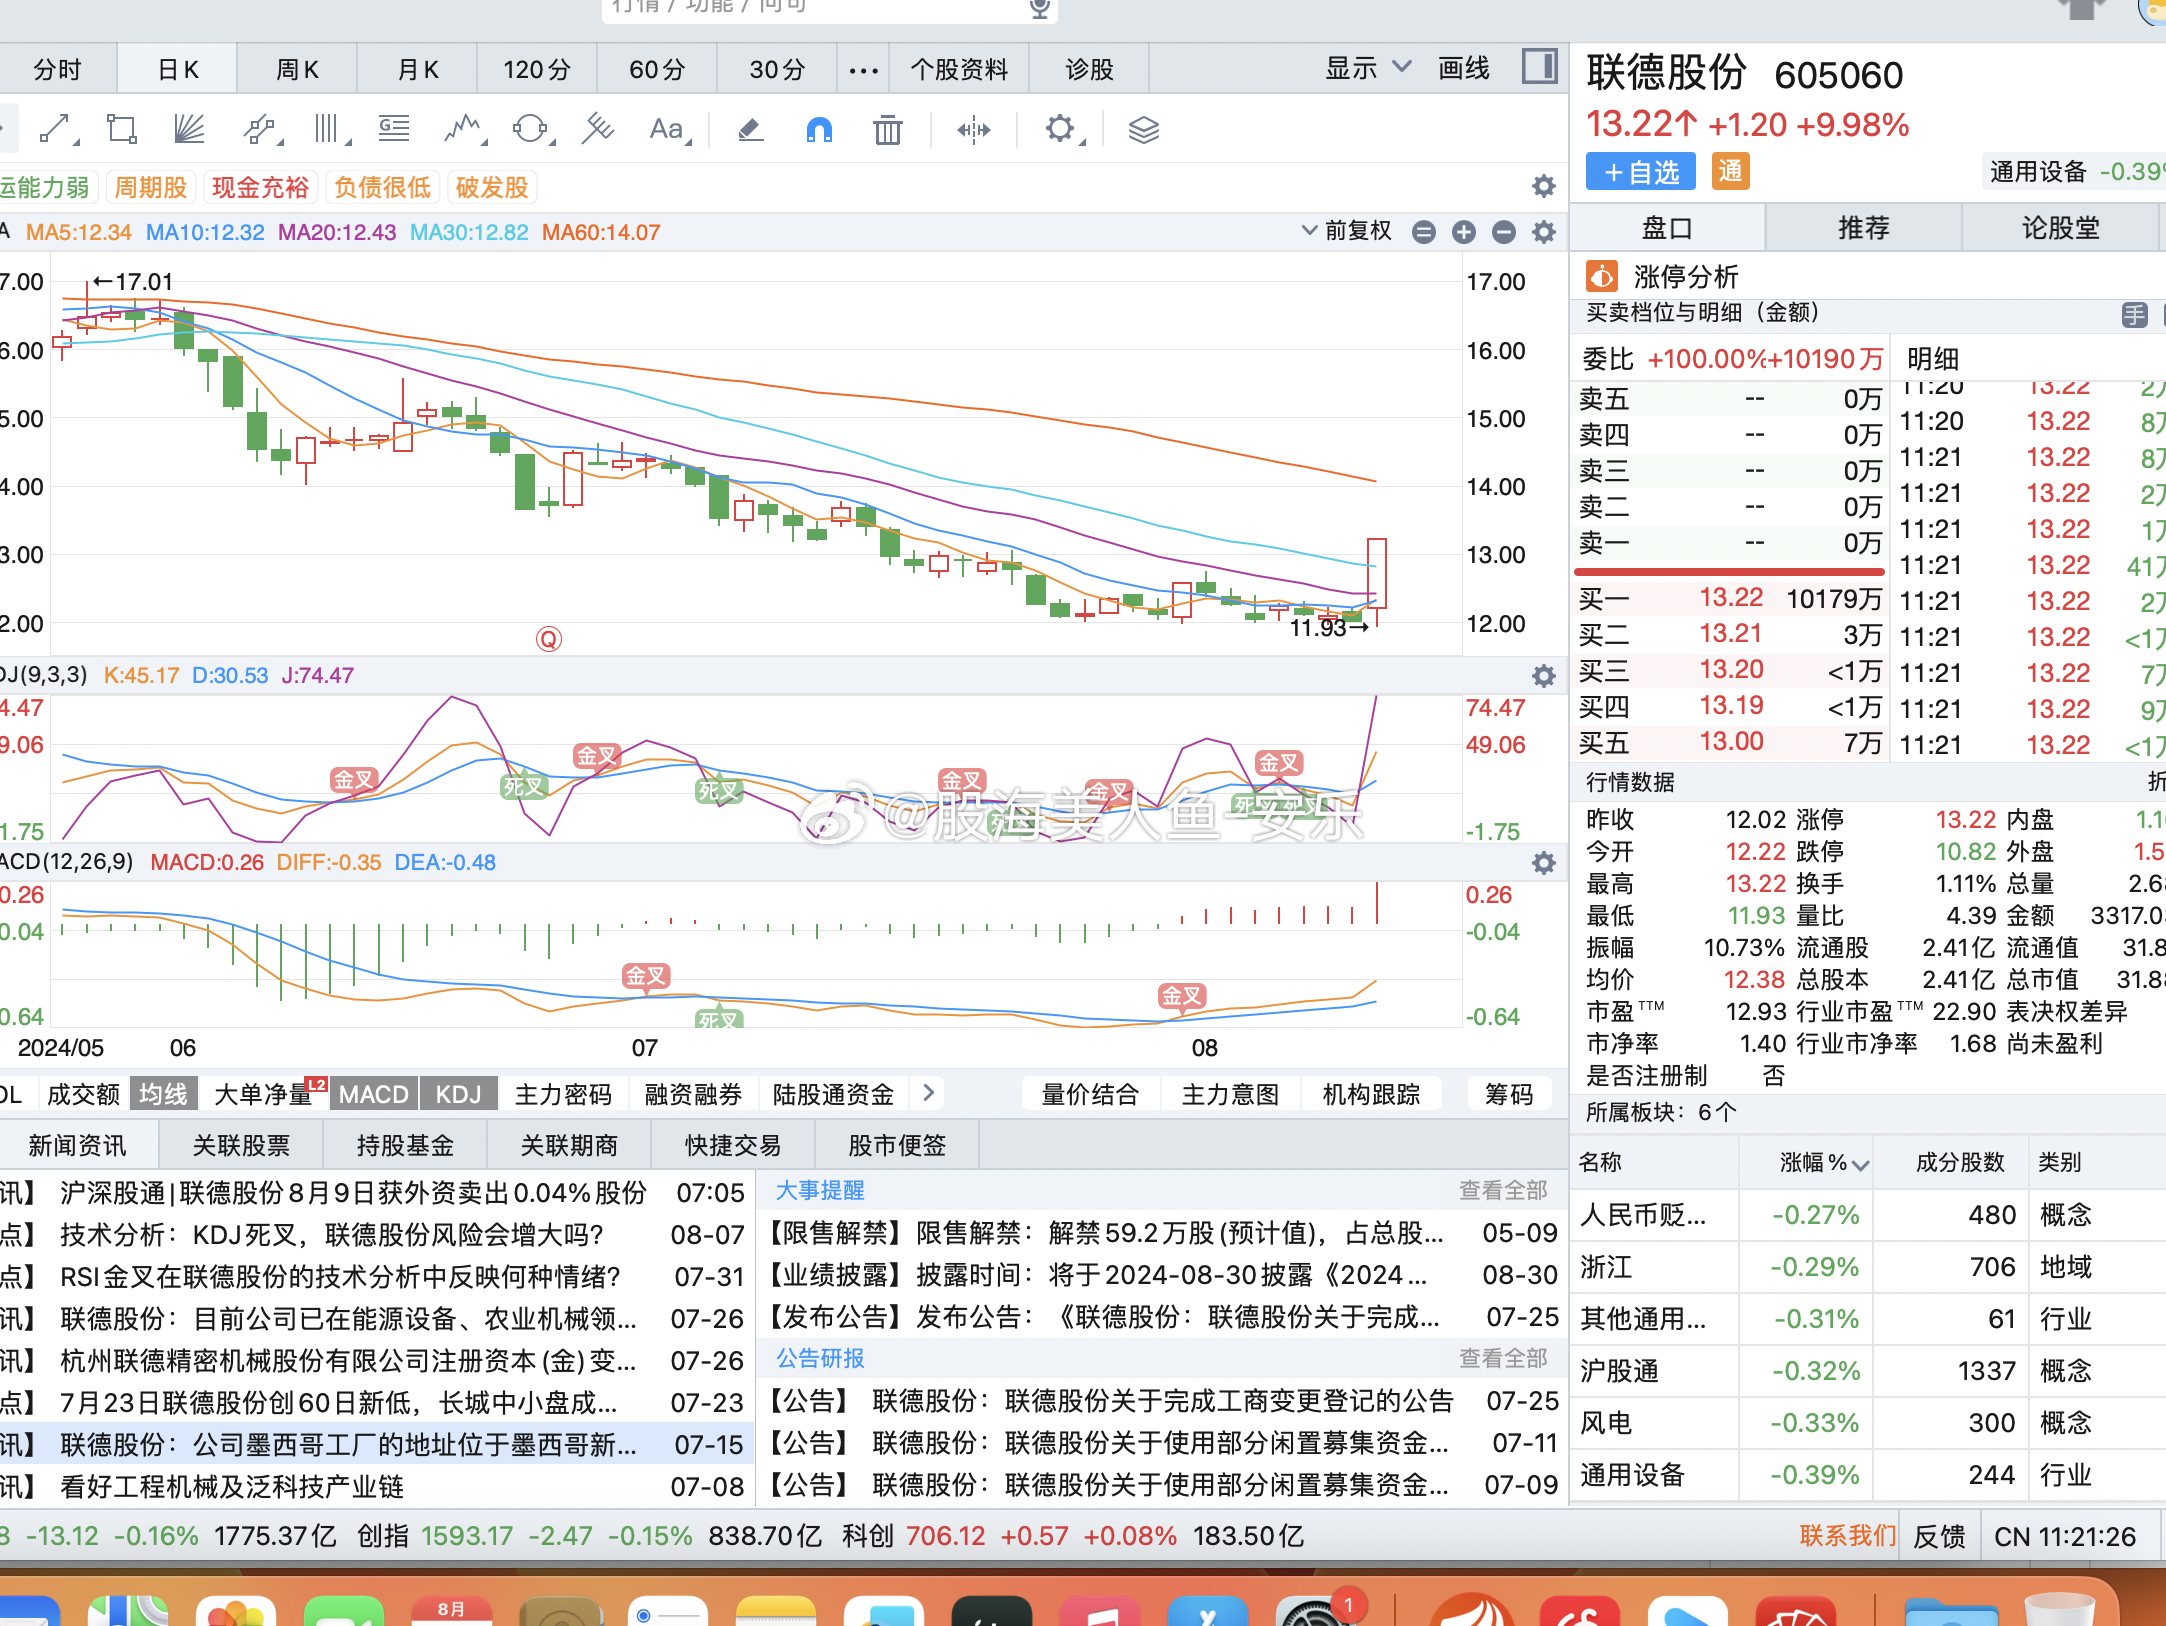Toggle the side panel layout icon
2166x1626 pixels.
click(x=1540, y=68)
